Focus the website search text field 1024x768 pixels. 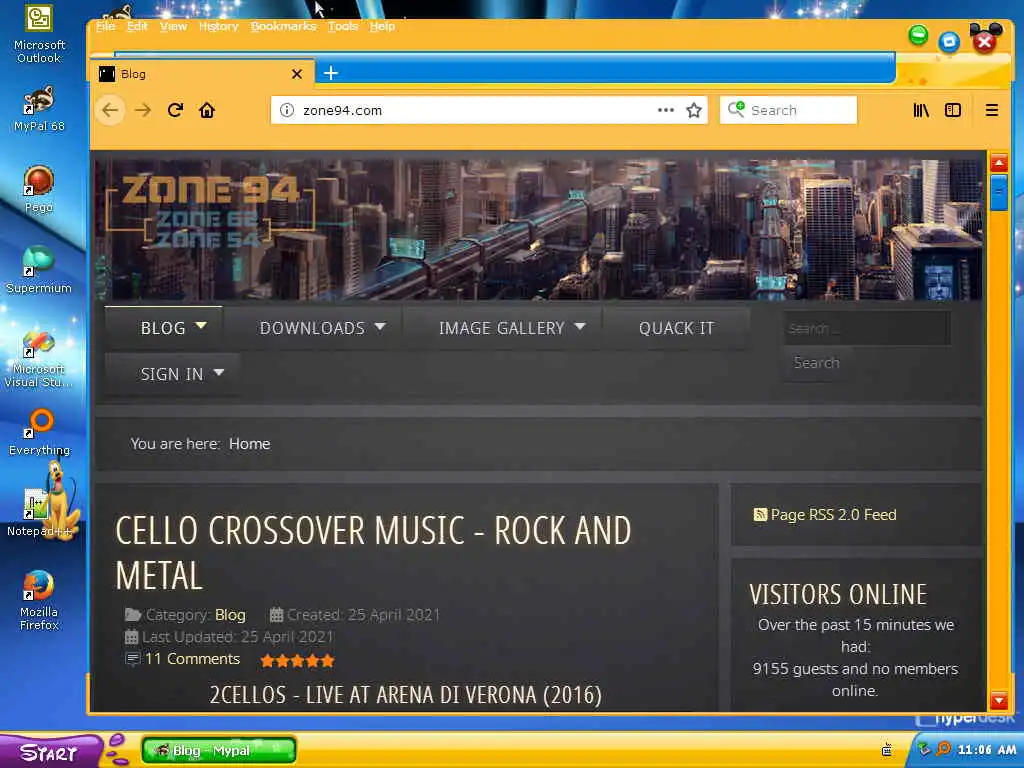click(867, 328)
